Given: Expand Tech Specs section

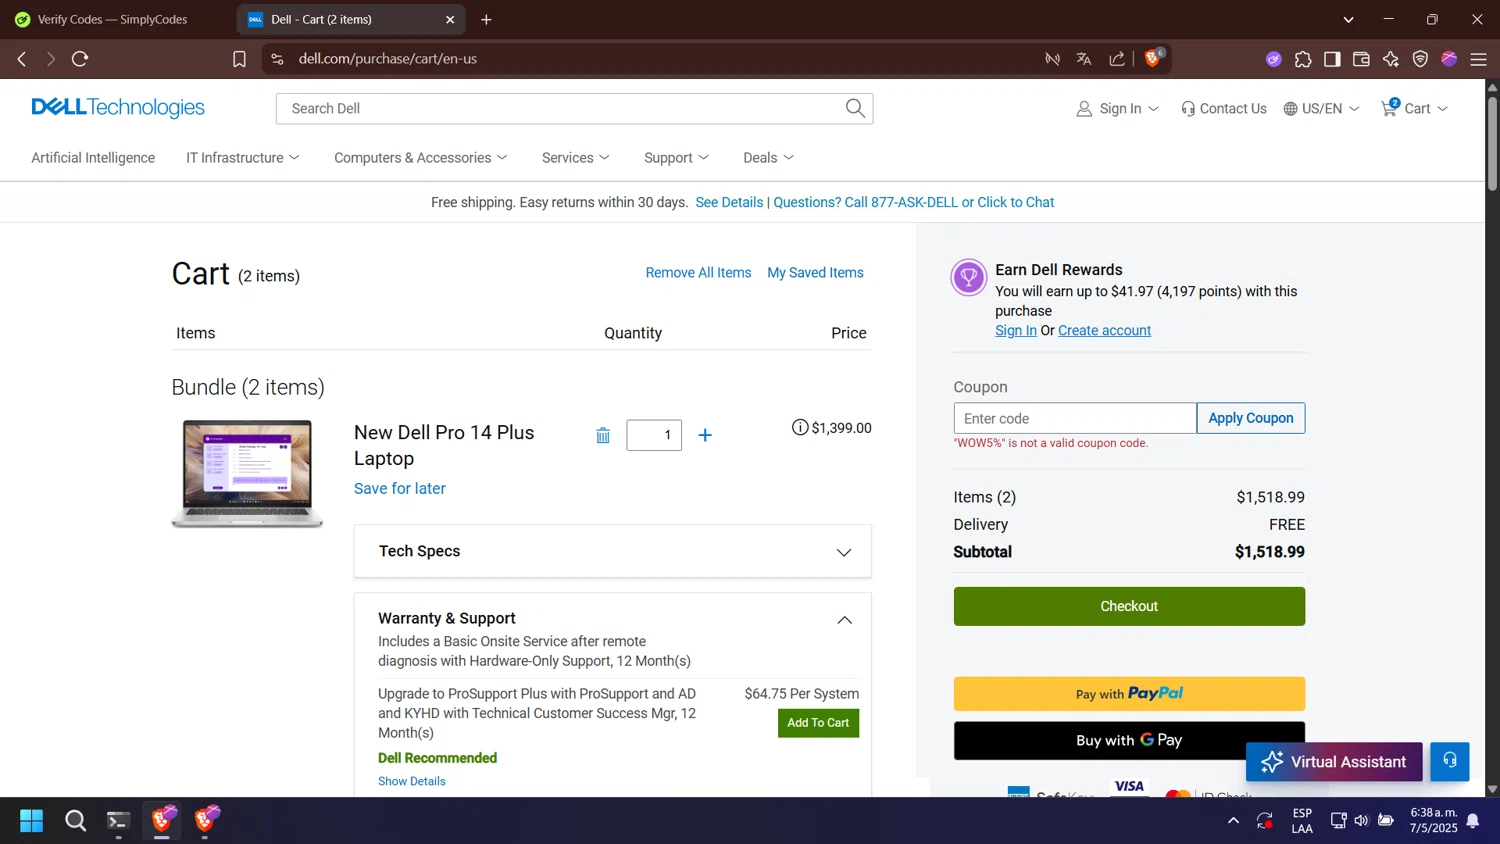Looking at the screenshot, I should coord(613,551).
